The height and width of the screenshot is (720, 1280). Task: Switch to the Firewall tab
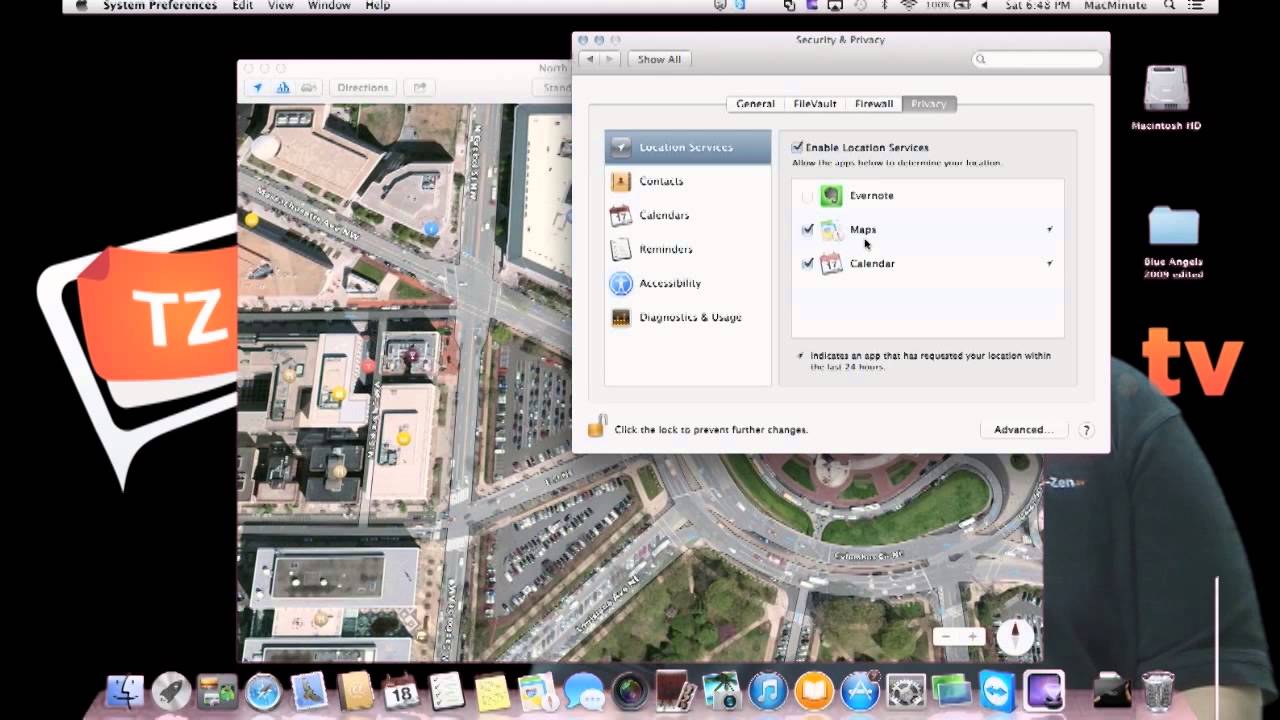click(873, 103)
